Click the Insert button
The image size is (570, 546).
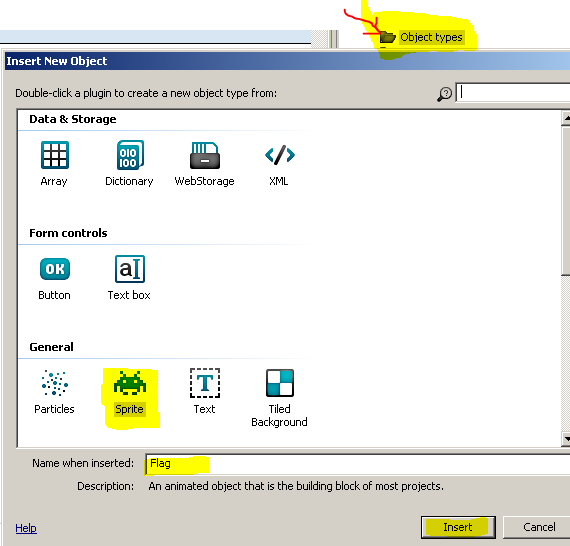pyautogui.click(x=458, y=527)
